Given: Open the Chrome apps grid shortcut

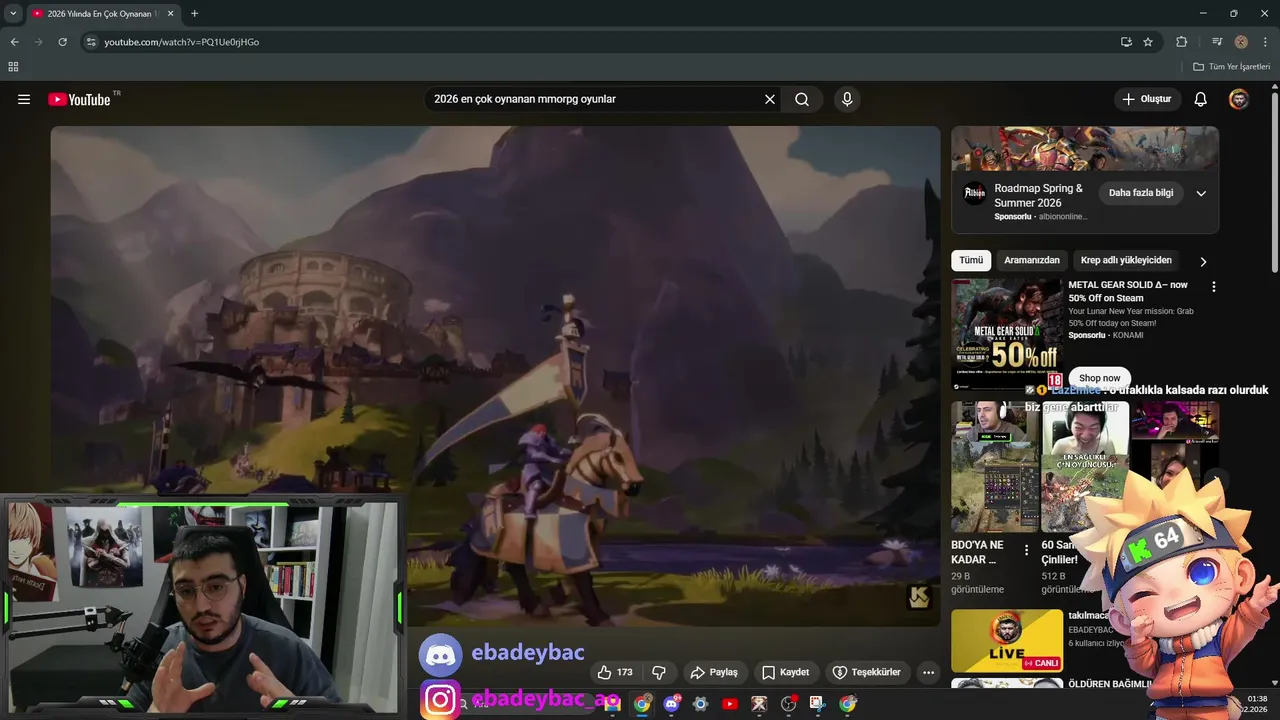Looking at the screenshot, I should pos(13,67).
